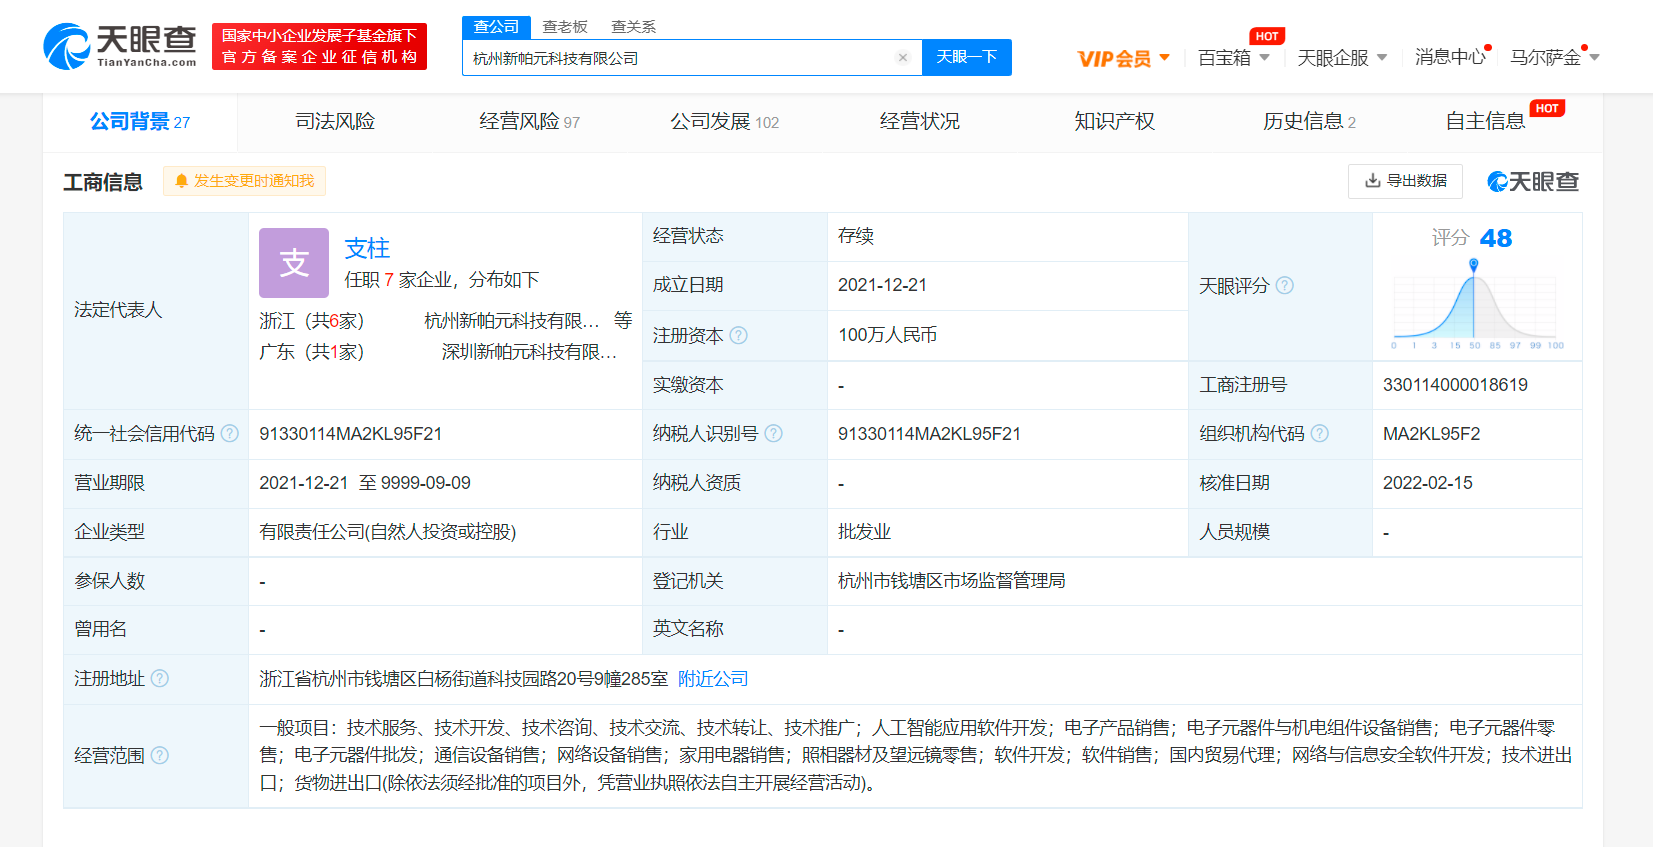1653x847 pixels.
Task: Click help icon beside 经营范围
Action: click(160, 756)
